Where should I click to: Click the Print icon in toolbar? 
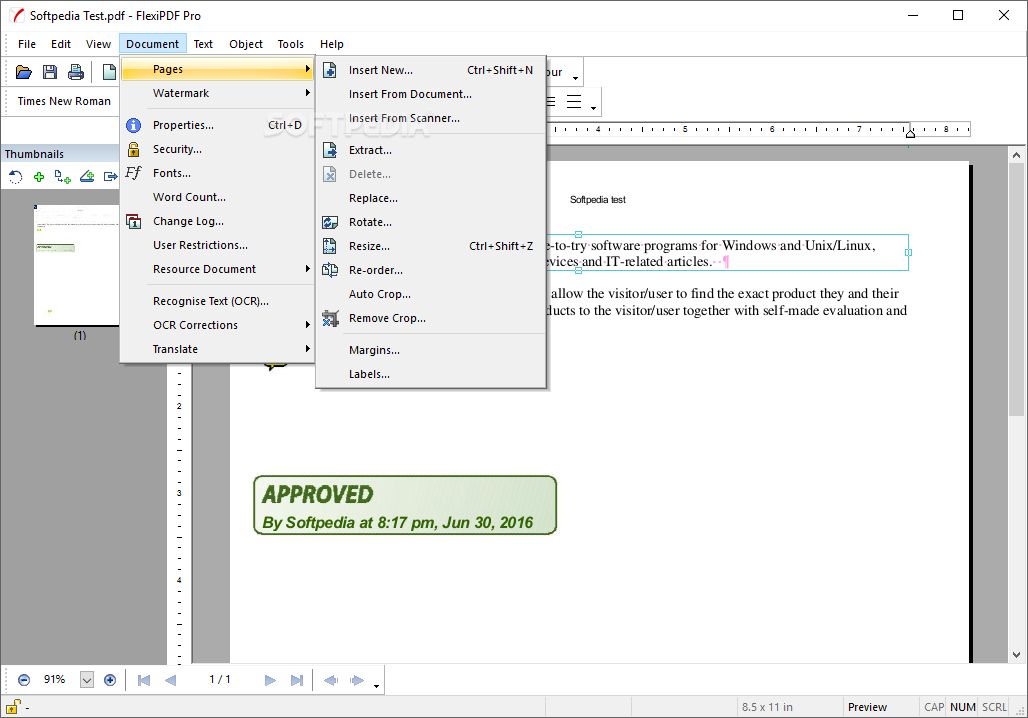(76, 72)
